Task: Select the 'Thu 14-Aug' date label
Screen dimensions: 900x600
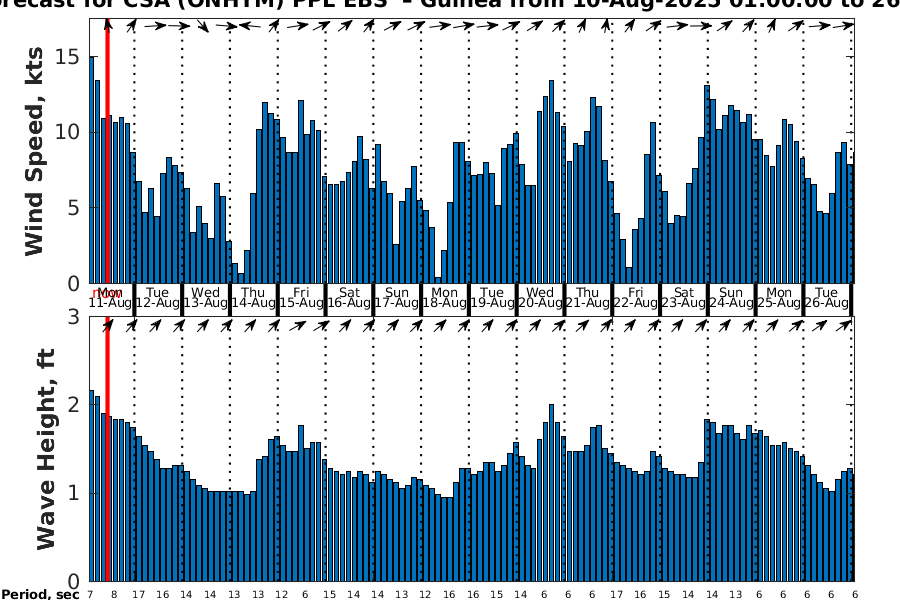Action: point(253,297)
